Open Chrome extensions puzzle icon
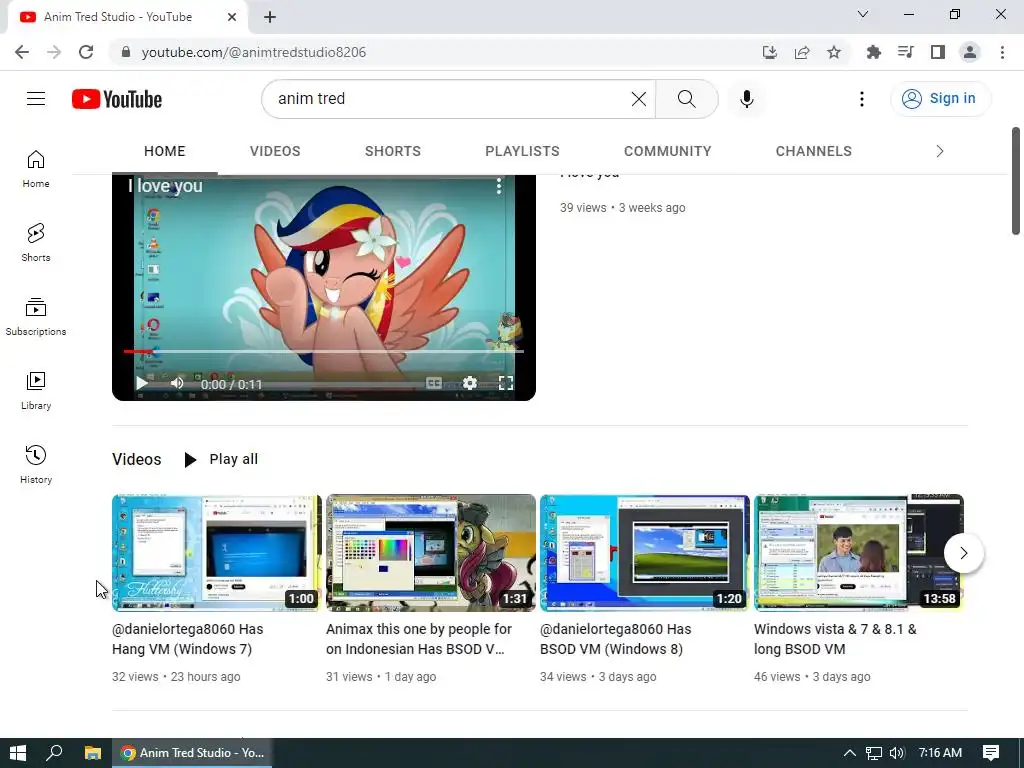 click(873, 52)
